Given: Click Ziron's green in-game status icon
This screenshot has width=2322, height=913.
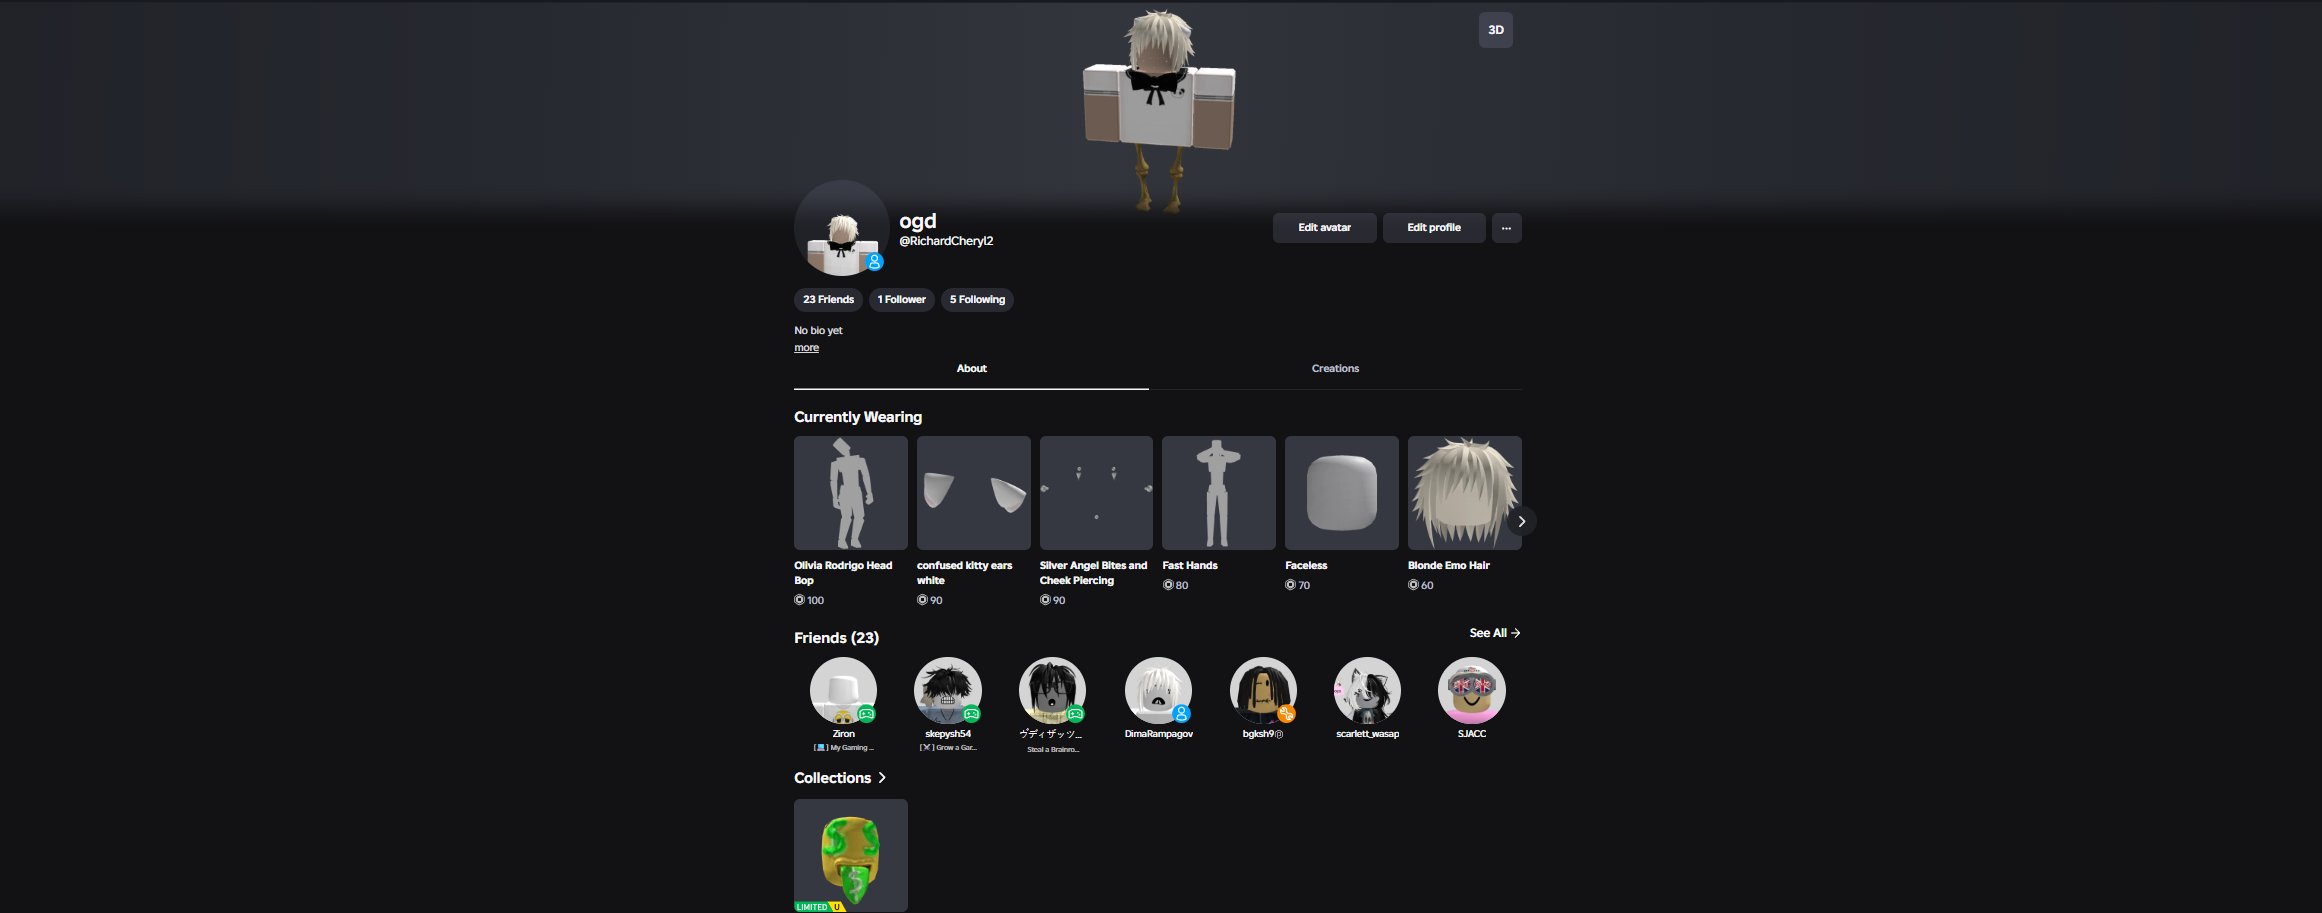Looking at the screenshot, I should pos(867,714).
